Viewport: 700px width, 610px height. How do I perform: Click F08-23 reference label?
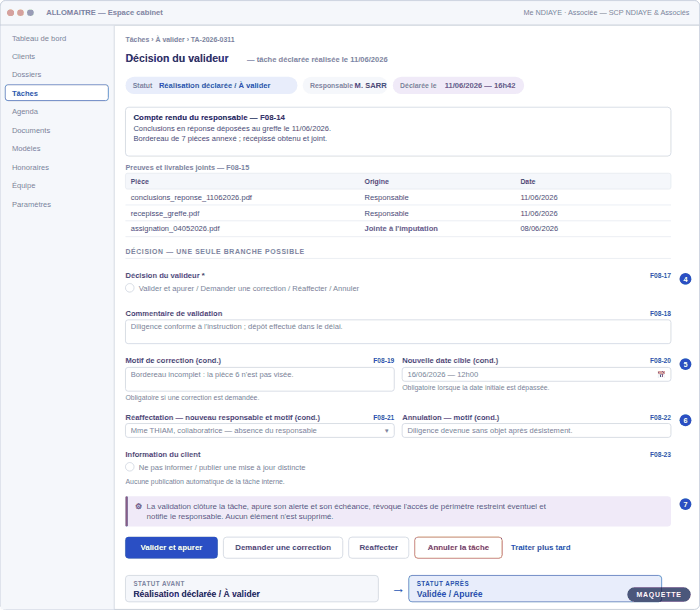(660, 455)
